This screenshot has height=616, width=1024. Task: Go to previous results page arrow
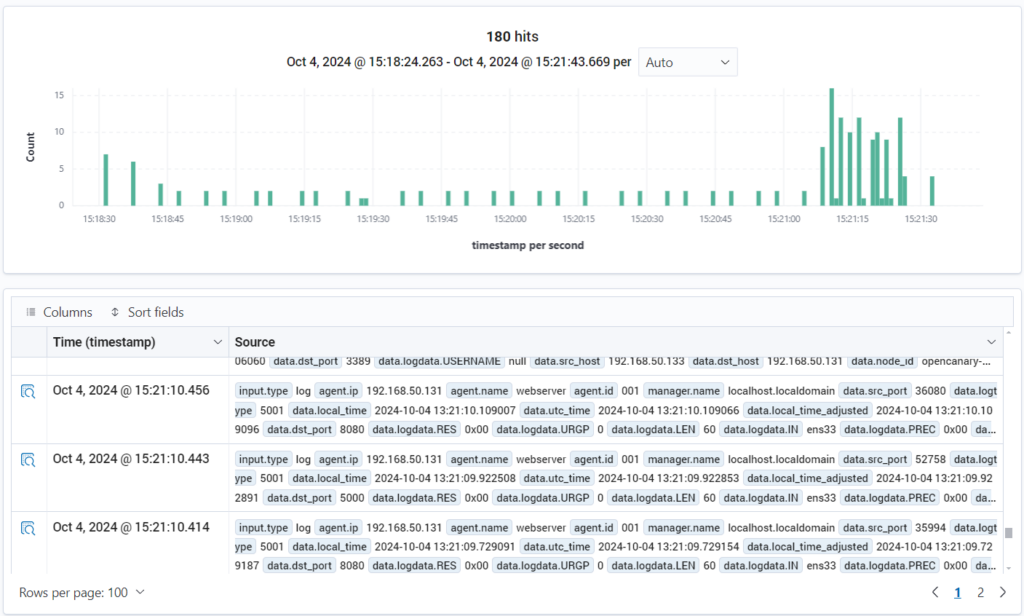(x=935, y=592)
